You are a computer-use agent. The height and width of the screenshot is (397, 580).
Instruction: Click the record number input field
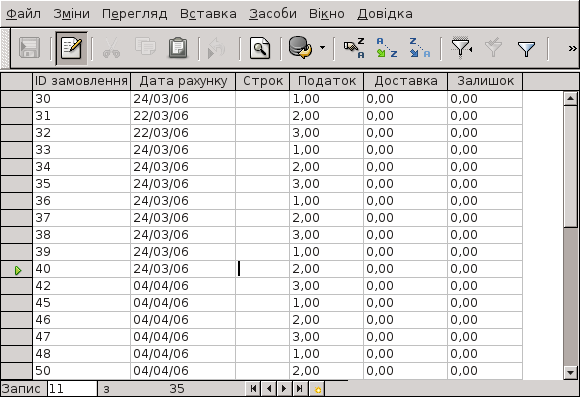pyautogui.click(x=72, y=388)
